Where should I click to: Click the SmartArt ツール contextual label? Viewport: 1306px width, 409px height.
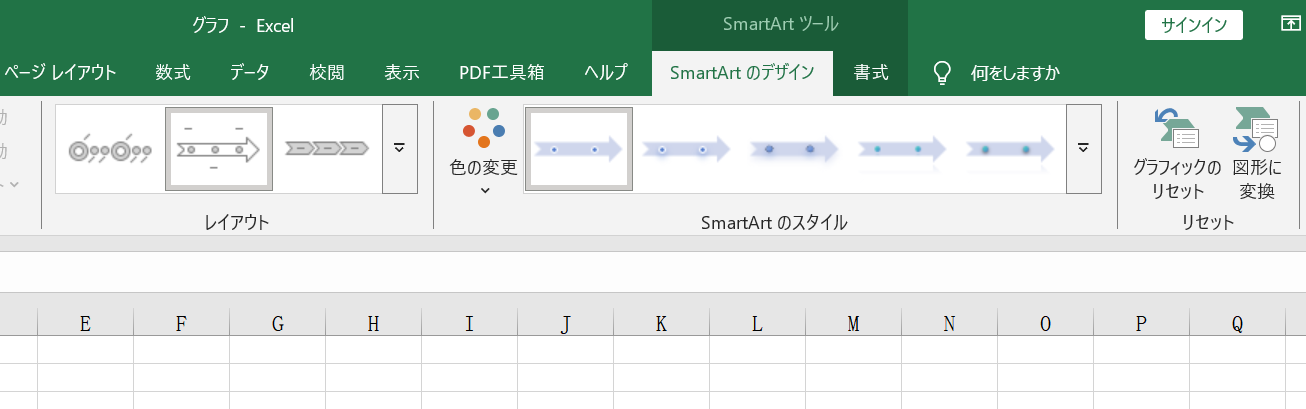(x=780, y=24)
